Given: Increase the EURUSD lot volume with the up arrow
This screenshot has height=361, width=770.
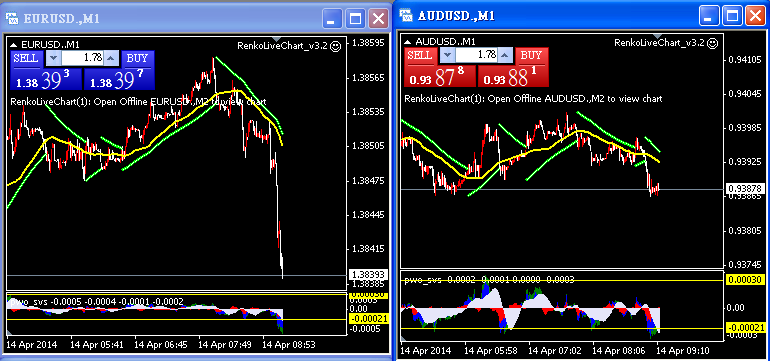Looking at the screenshot, I should [x=111, y=58].
